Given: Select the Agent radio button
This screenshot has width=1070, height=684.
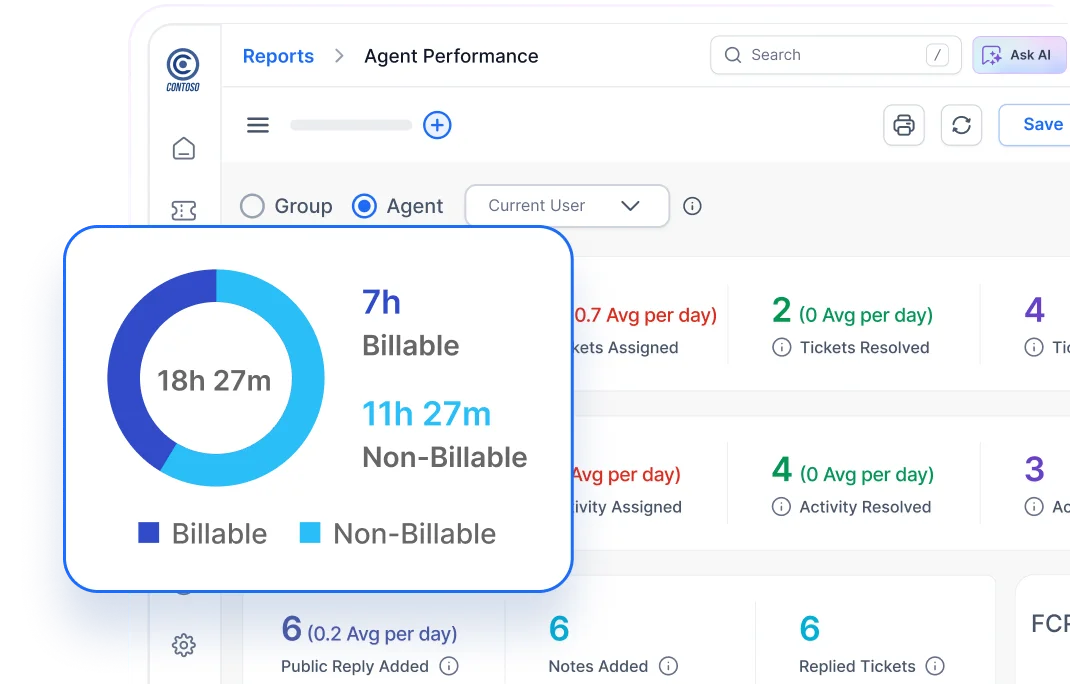Looking at the screenshot, I should pos(364,206).
